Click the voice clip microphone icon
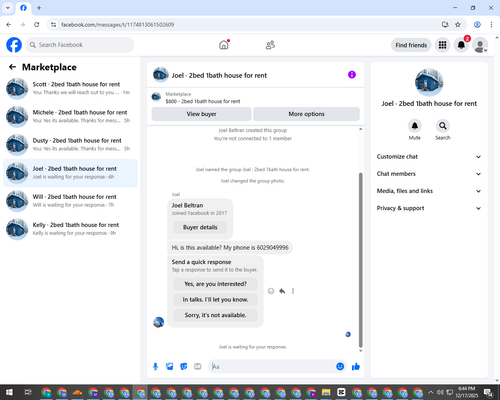This screenshot has height=400, width=500. 155,367
